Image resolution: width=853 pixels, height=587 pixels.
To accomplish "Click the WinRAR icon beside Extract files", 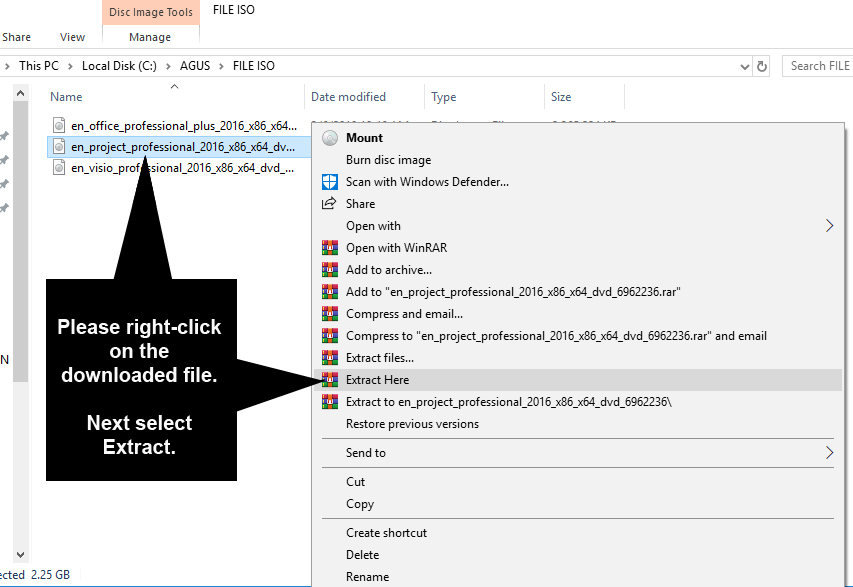I will 330,358.
